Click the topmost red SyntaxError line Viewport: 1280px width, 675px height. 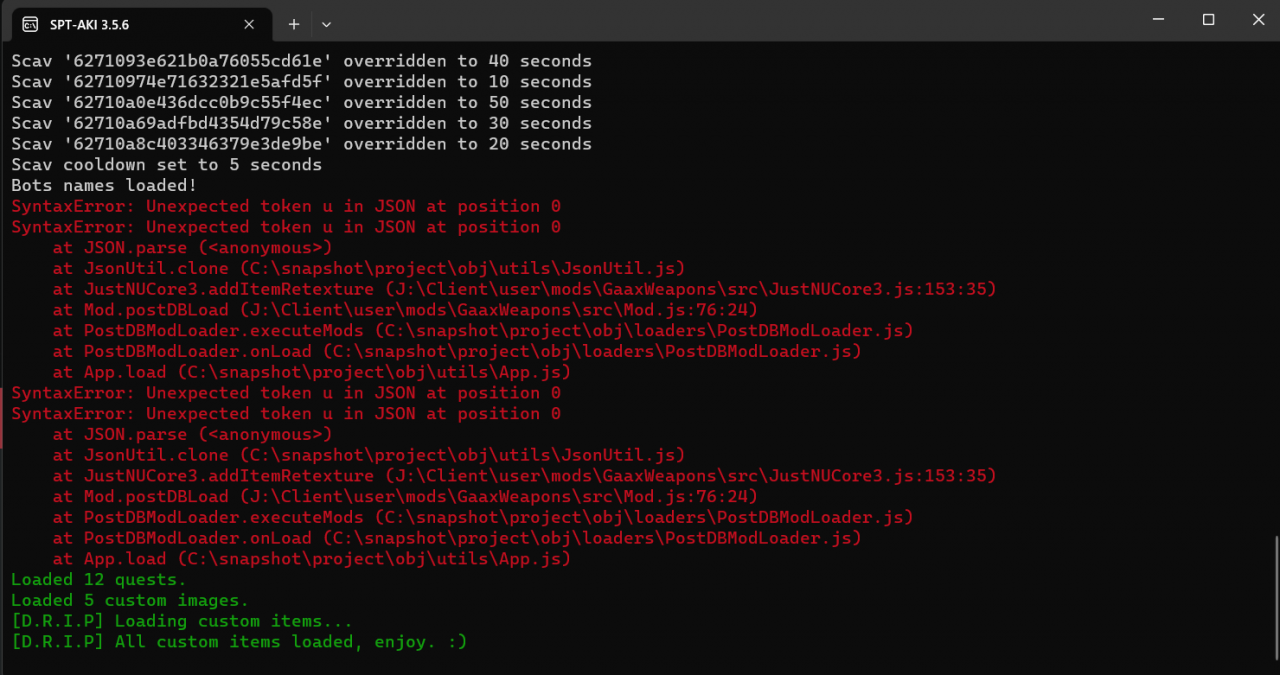(285, 206)
